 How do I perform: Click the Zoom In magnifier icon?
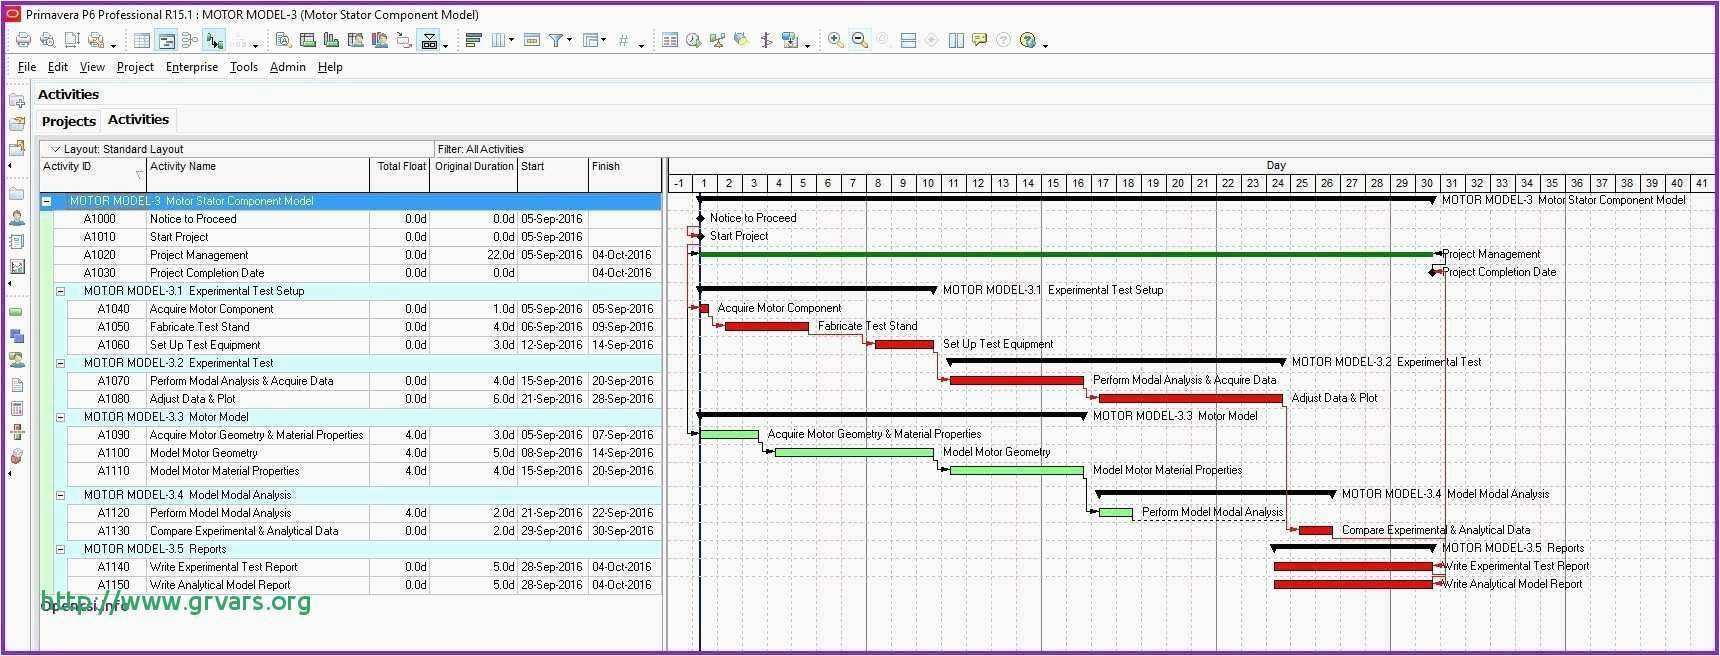[835, 40]
